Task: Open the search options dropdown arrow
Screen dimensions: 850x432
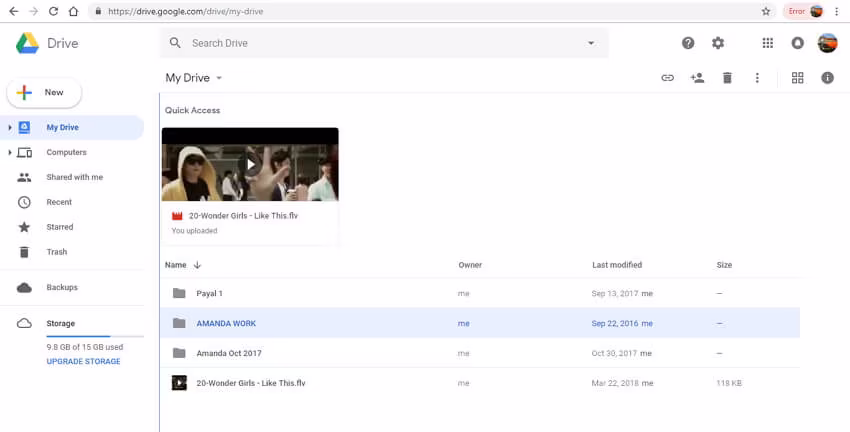Action: tap(591, 43)
